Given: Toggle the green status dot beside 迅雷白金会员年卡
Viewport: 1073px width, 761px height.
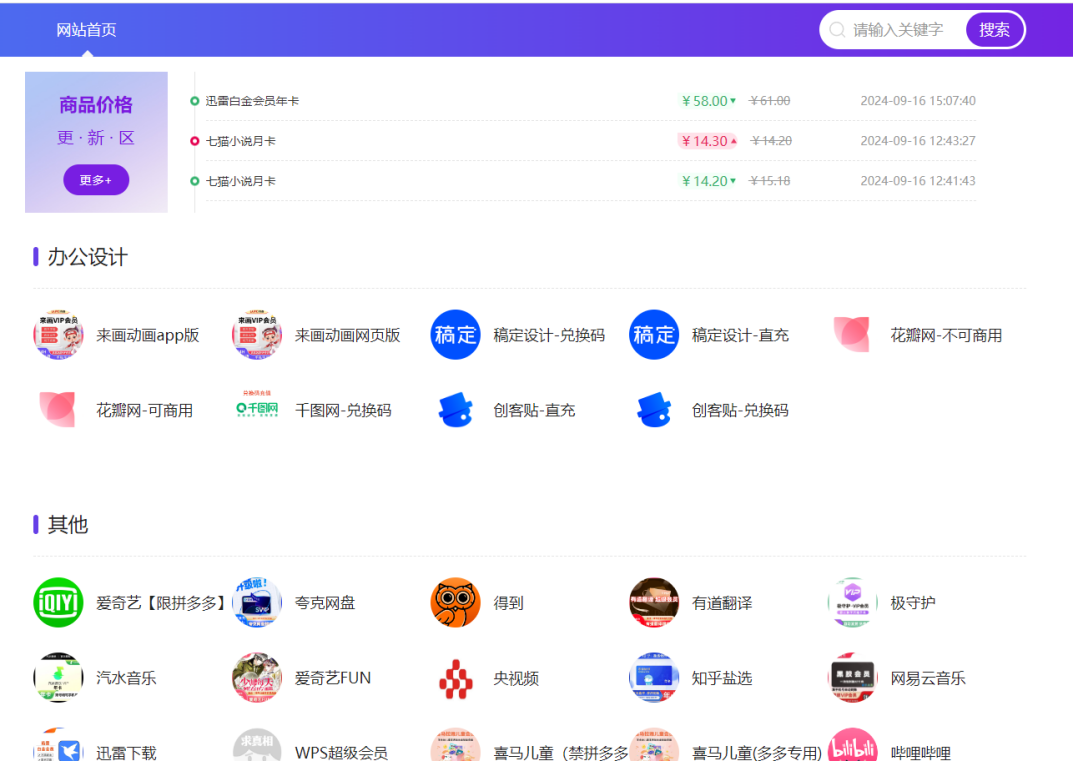Looking at the screenshot, I should pyautogui.click(x=195, y=101).
